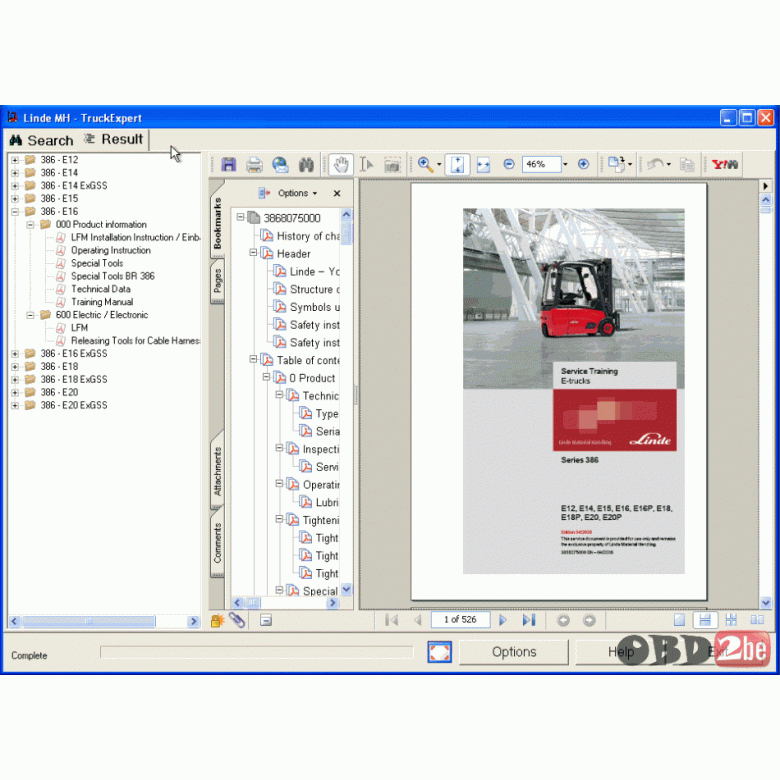780x780 pixels.
Task: Decrease zoom with the minus button
Action: click(508, 164)
